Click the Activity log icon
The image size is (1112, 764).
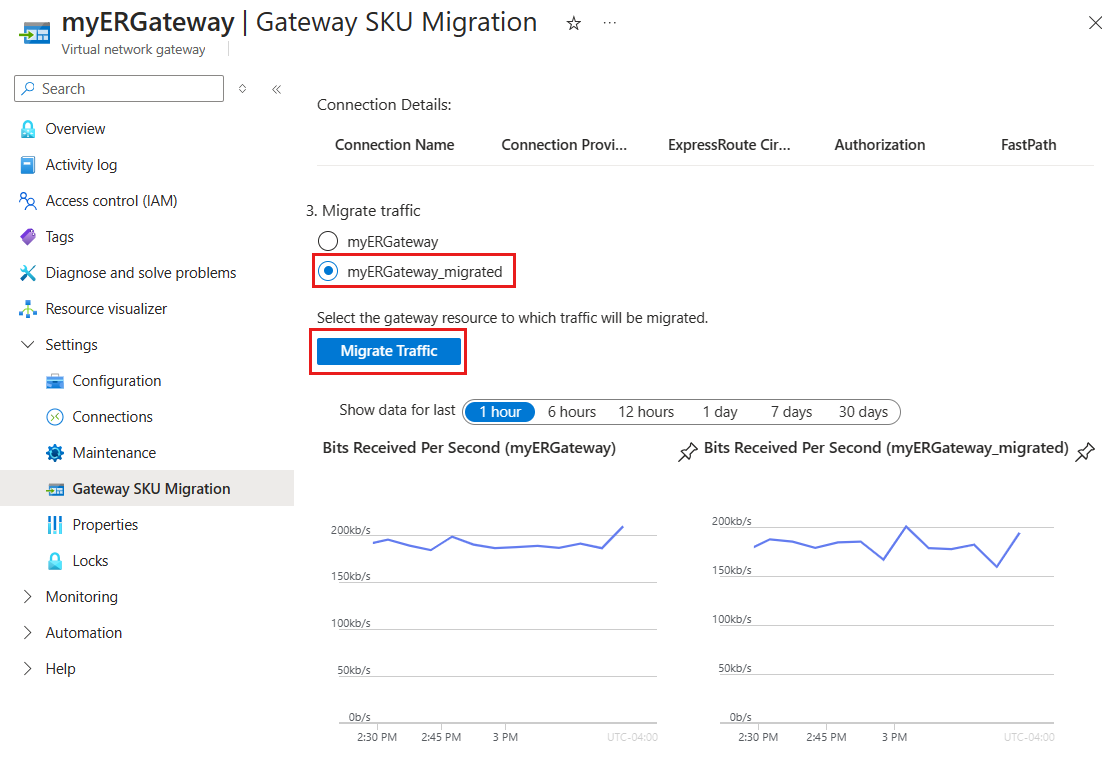[28, 165]
